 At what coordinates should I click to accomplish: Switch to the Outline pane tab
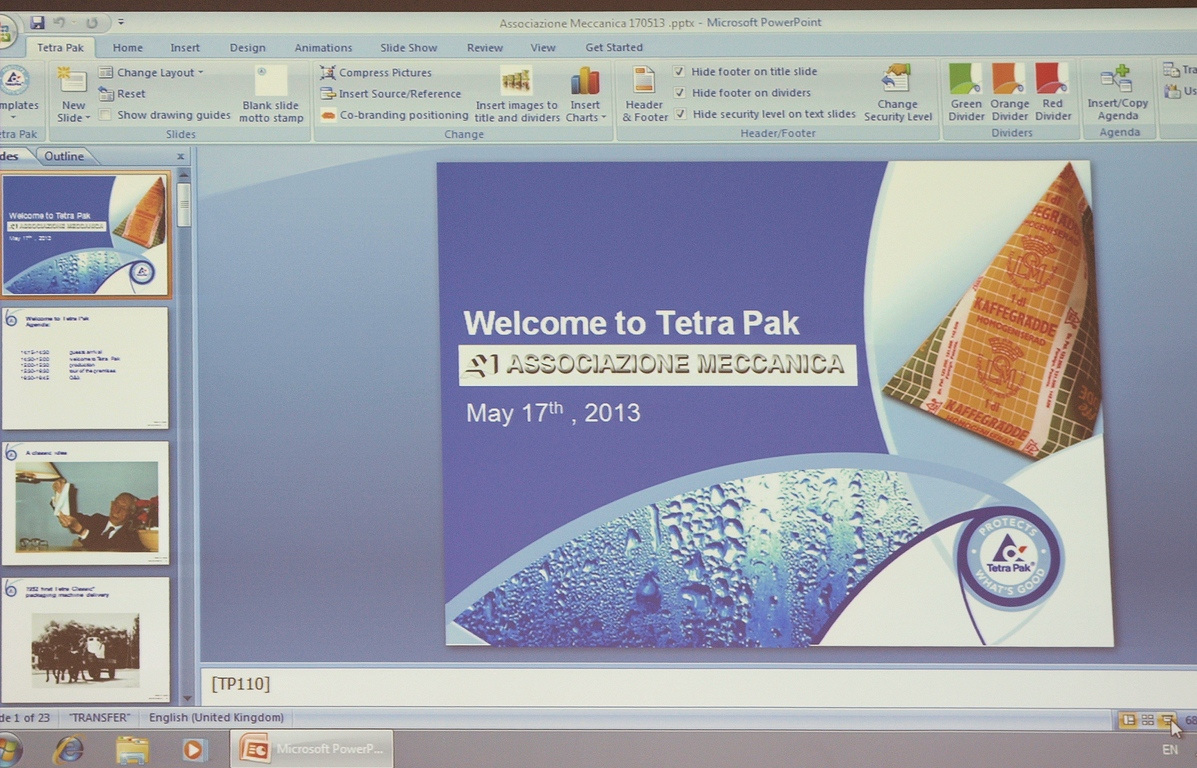[64, 156]
